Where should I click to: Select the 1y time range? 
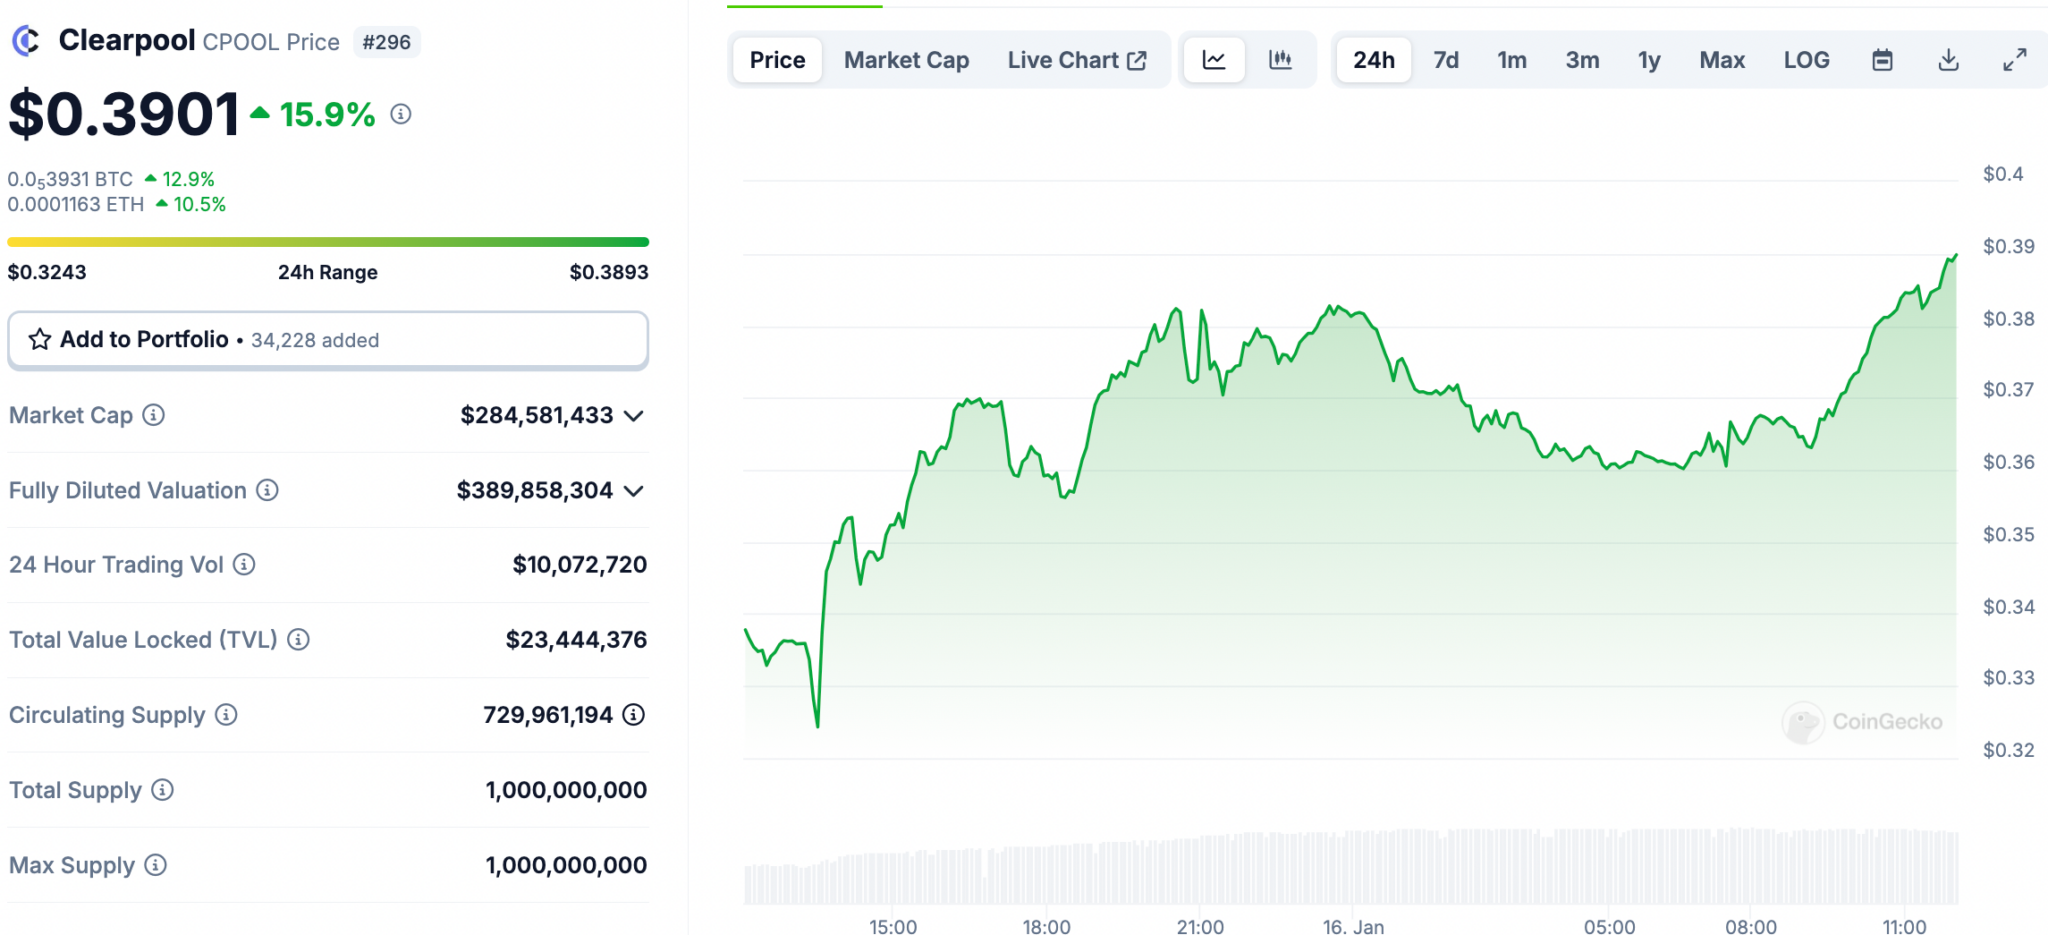(x=1649, y=60)
